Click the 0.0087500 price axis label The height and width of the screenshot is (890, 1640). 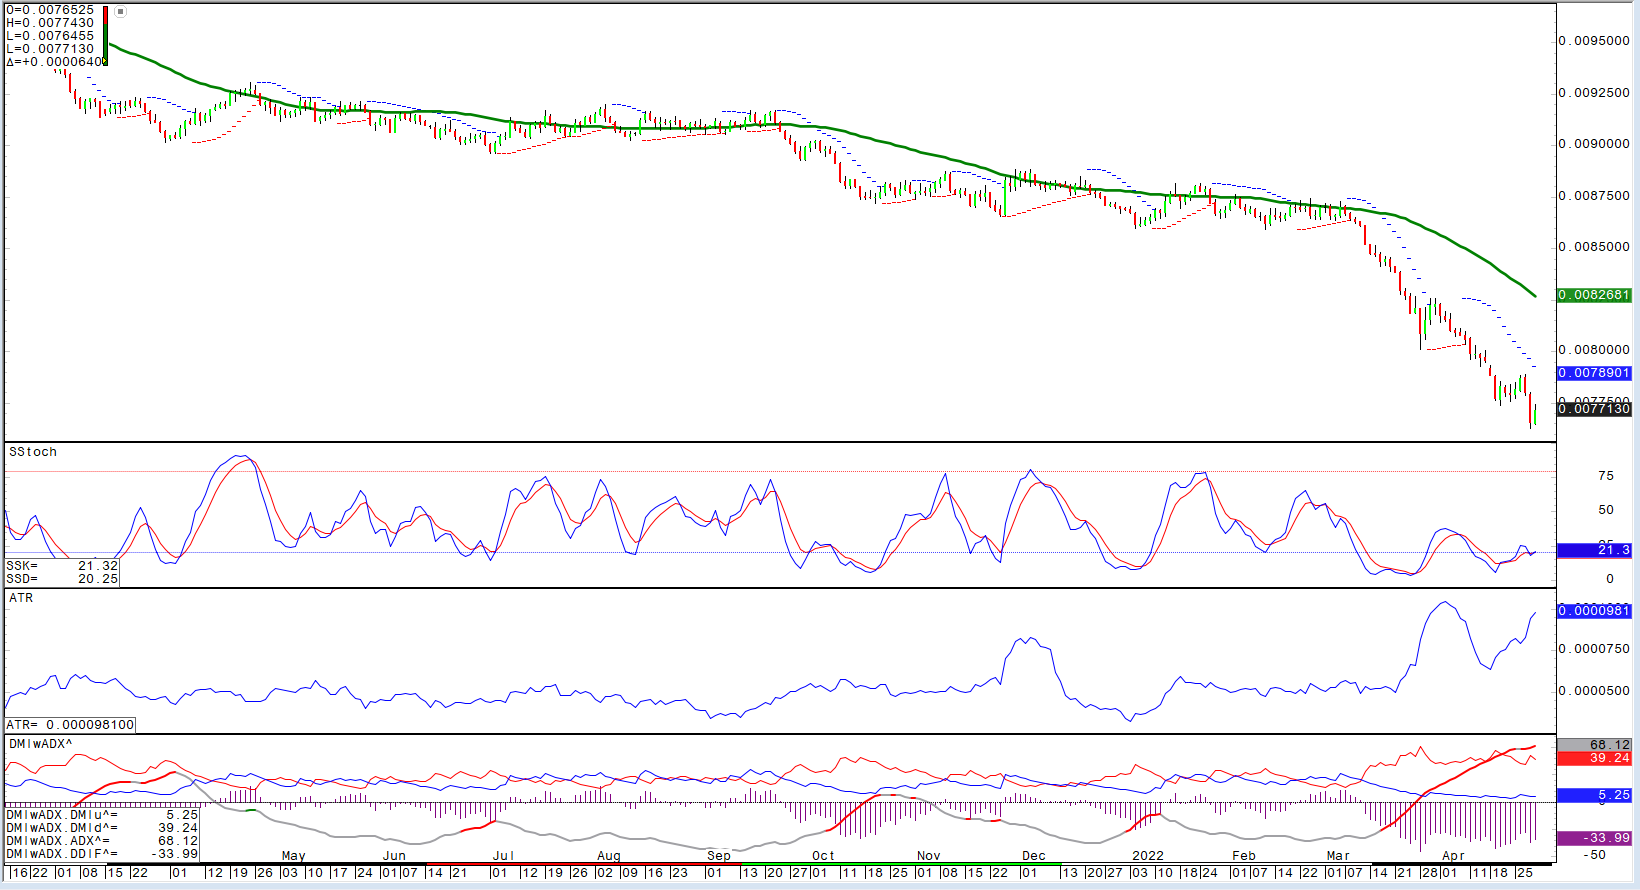coord(1594,196)
